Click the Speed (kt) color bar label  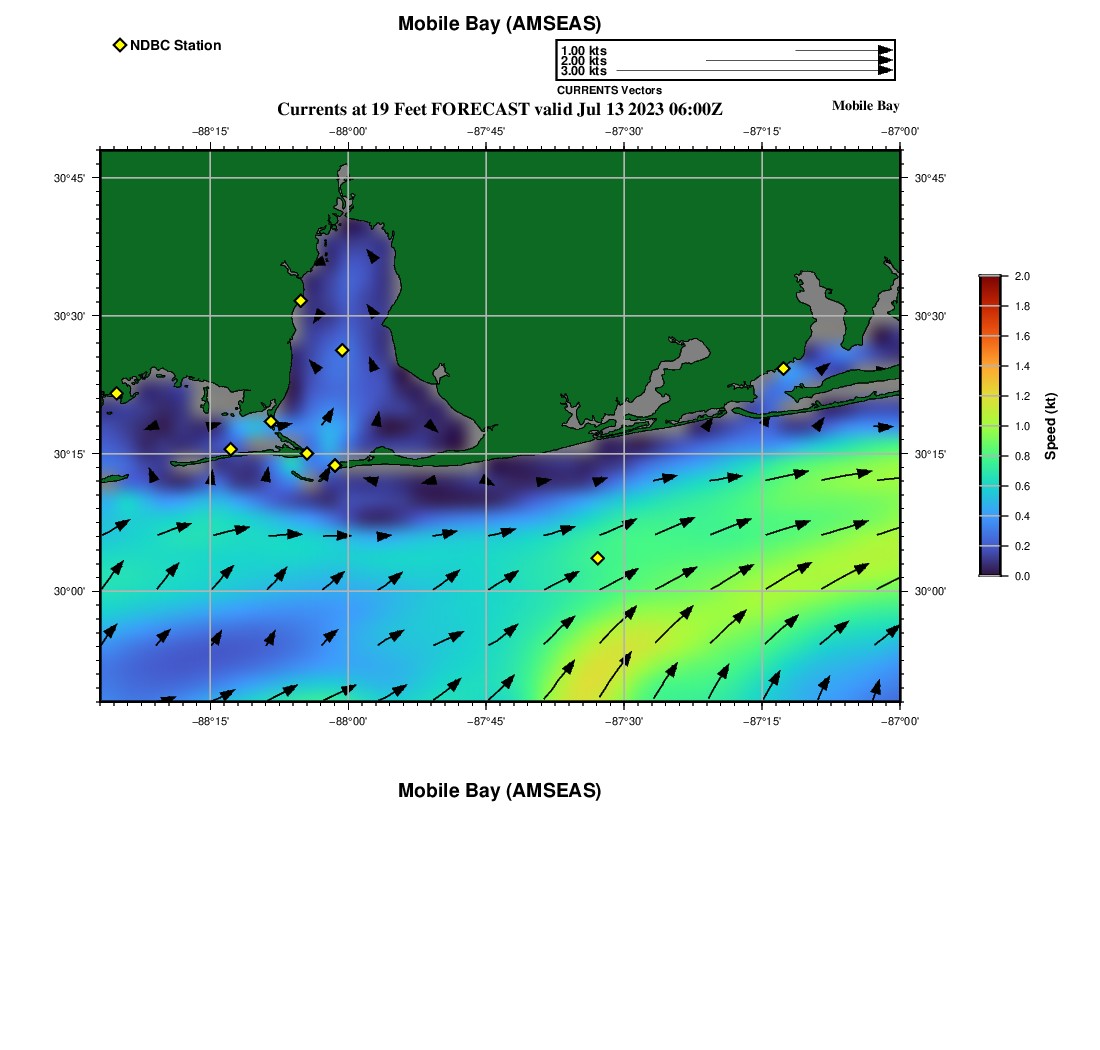[x=1051, y=426]
